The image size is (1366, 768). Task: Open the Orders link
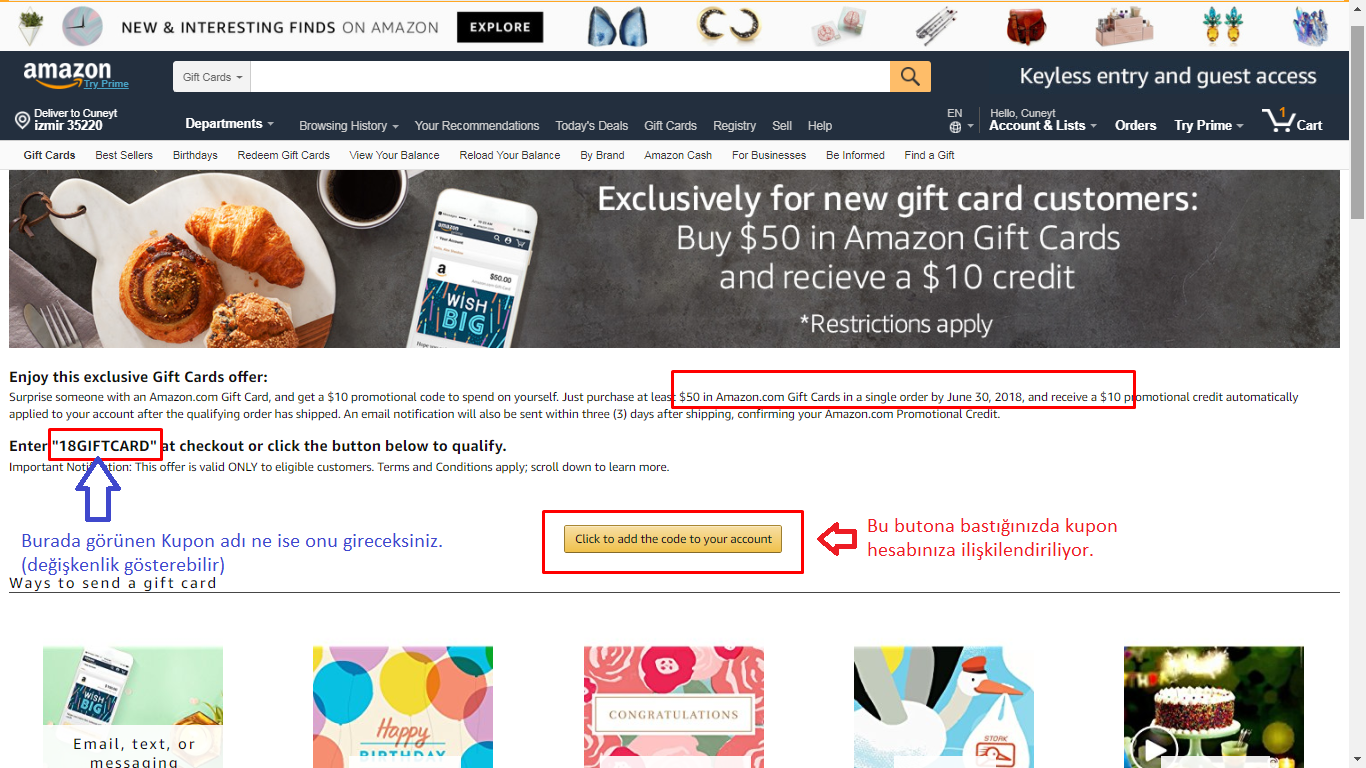[x=1136, y=125]
